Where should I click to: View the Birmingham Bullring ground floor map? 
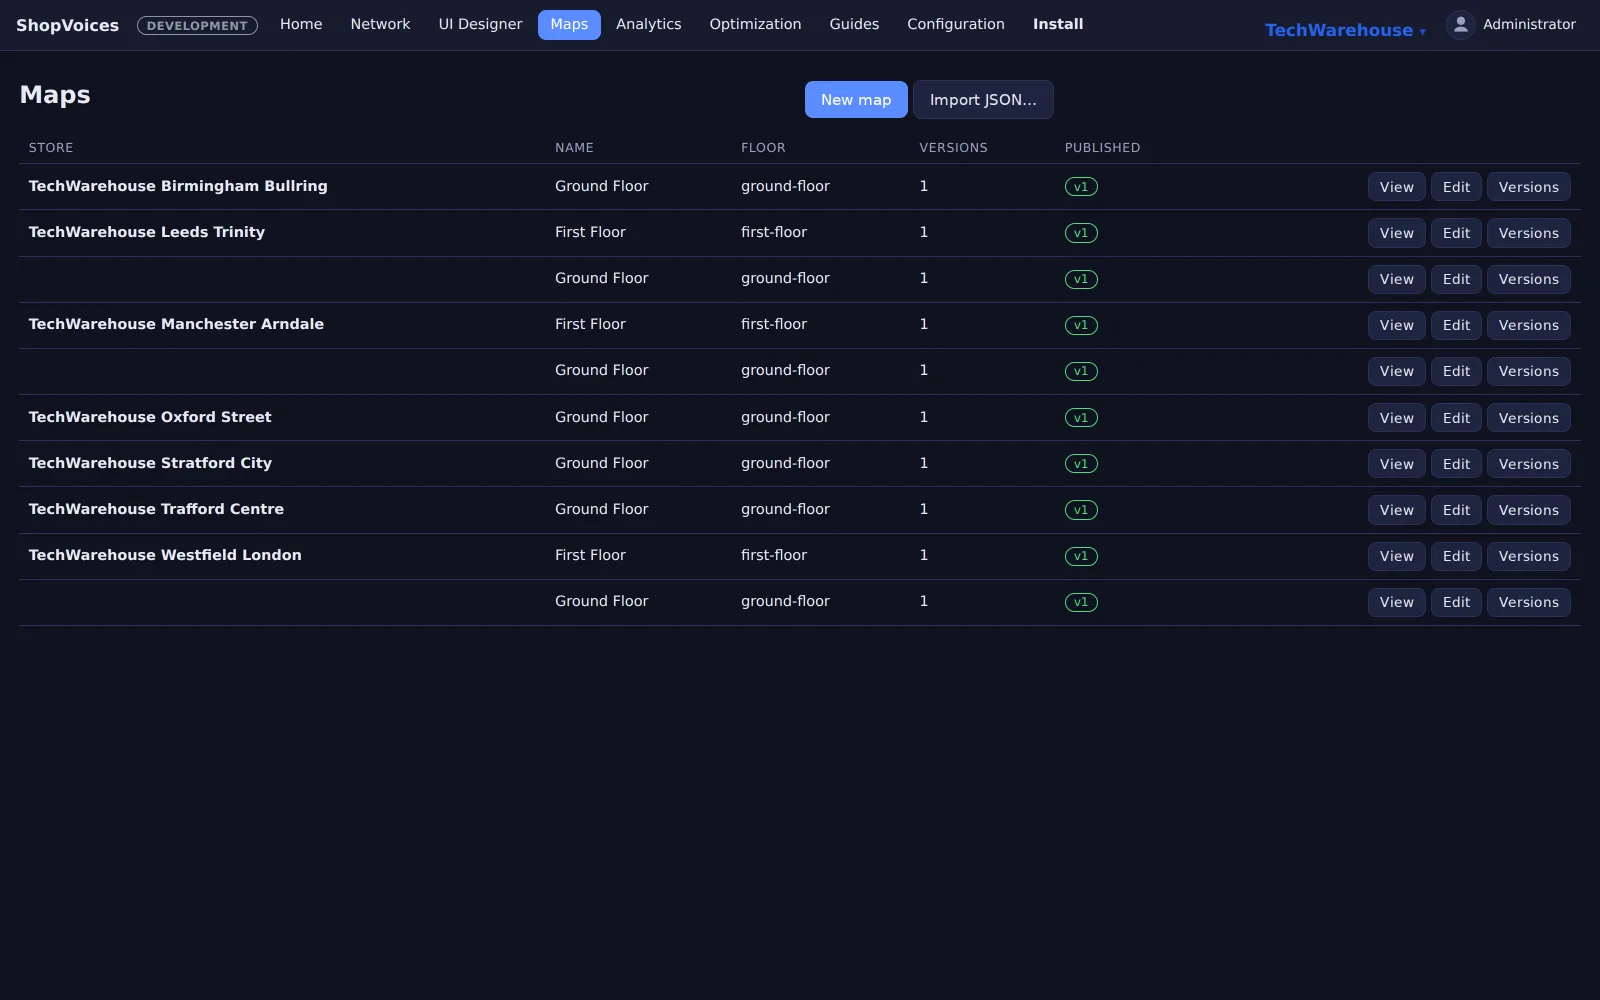point(1396,187)
